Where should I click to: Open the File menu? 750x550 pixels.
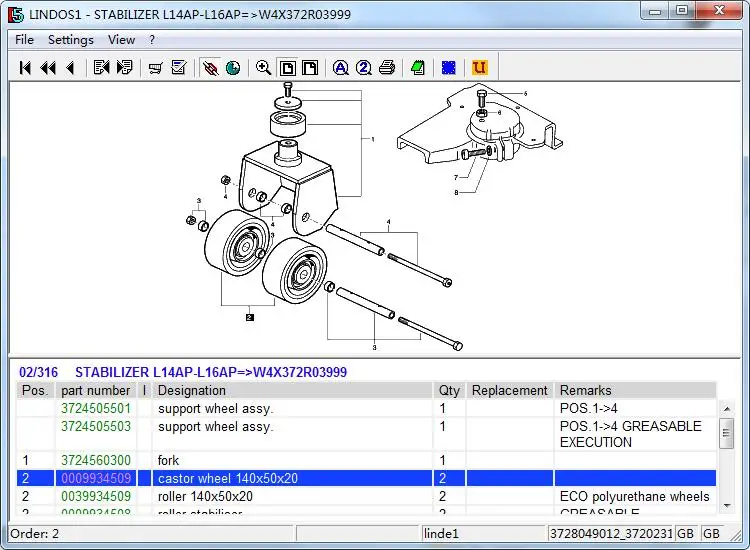[24, 40]
